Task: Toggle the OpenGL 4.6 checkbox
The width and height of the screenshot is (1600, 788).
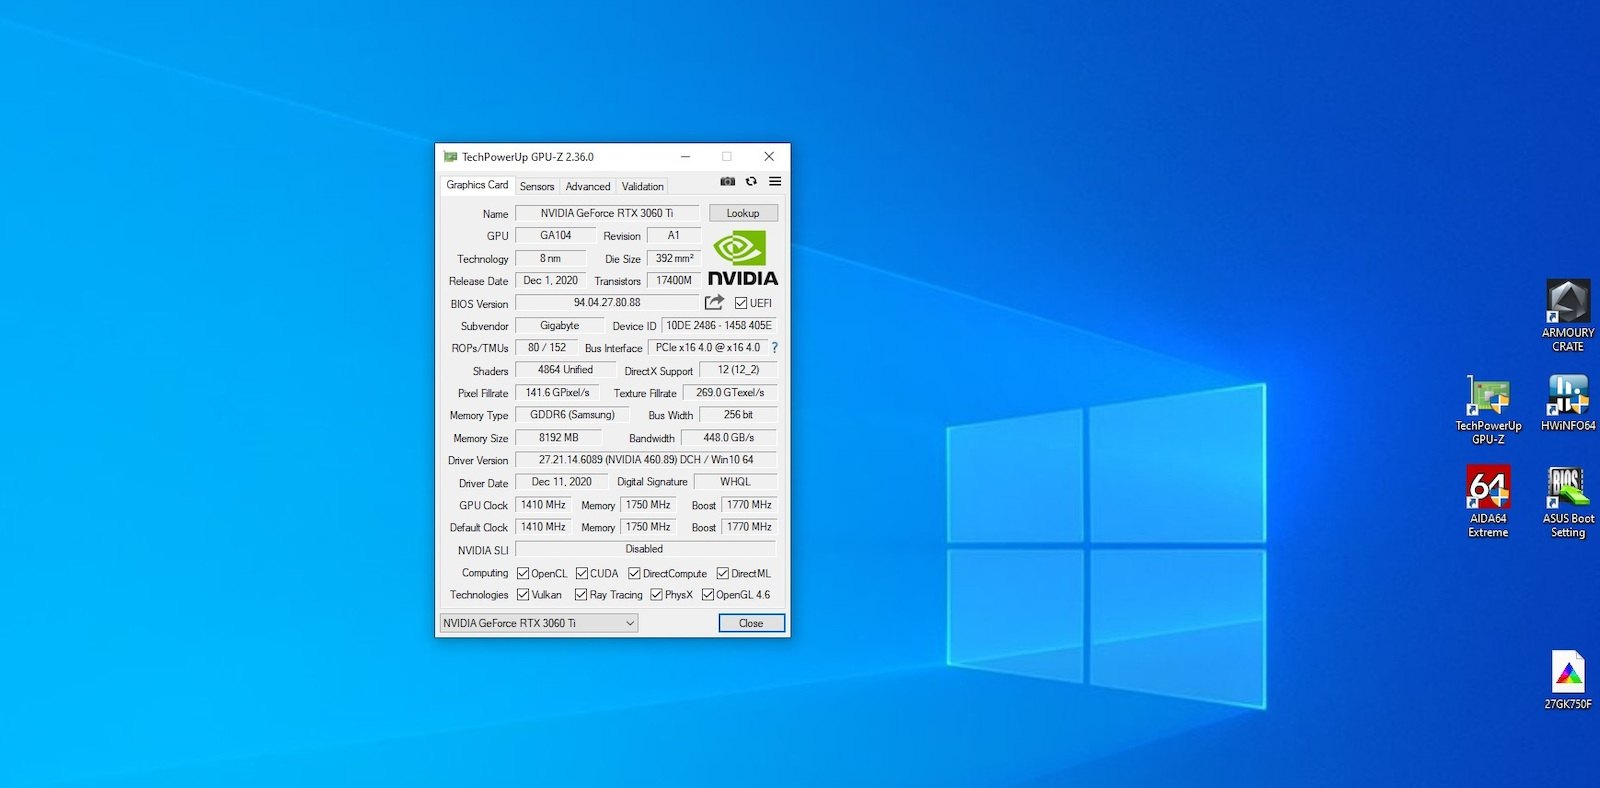Action: click(708, 595)
